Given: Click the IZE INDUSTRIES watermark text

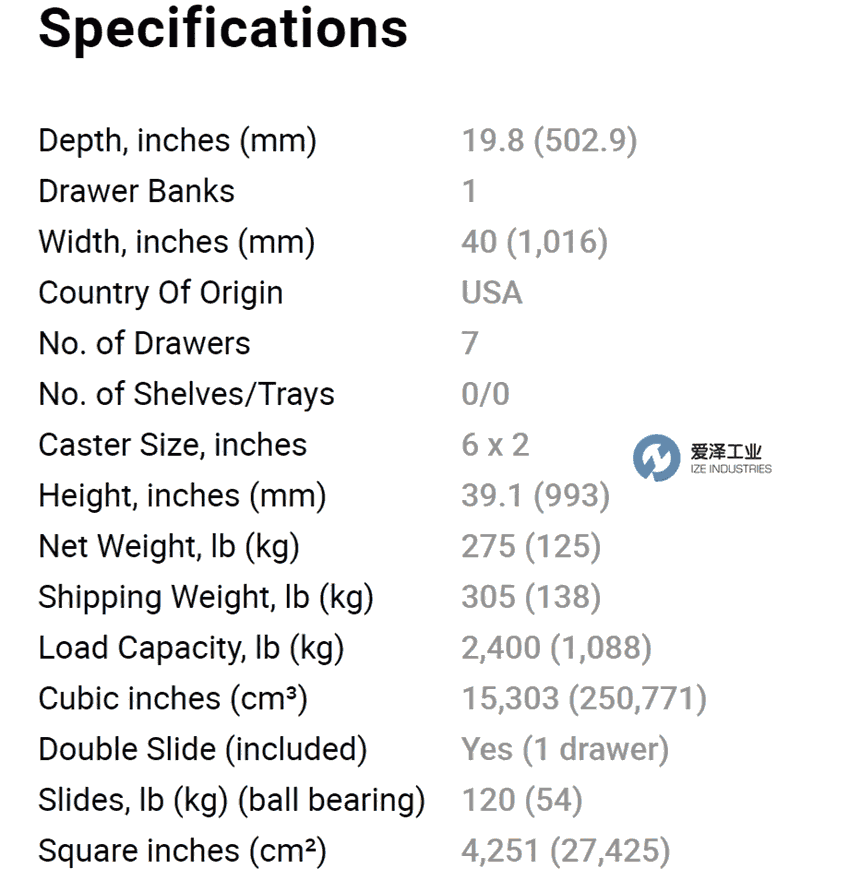Looking at the screenshot, I should coord(731,469).
